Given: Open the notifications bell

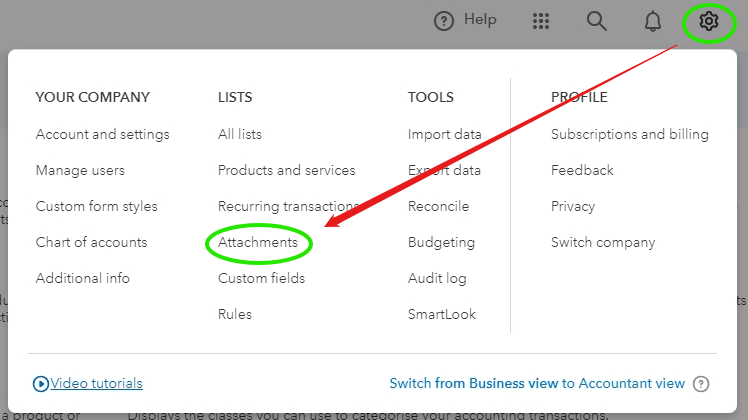Looking at the screenshot, I should pos(653,21).
